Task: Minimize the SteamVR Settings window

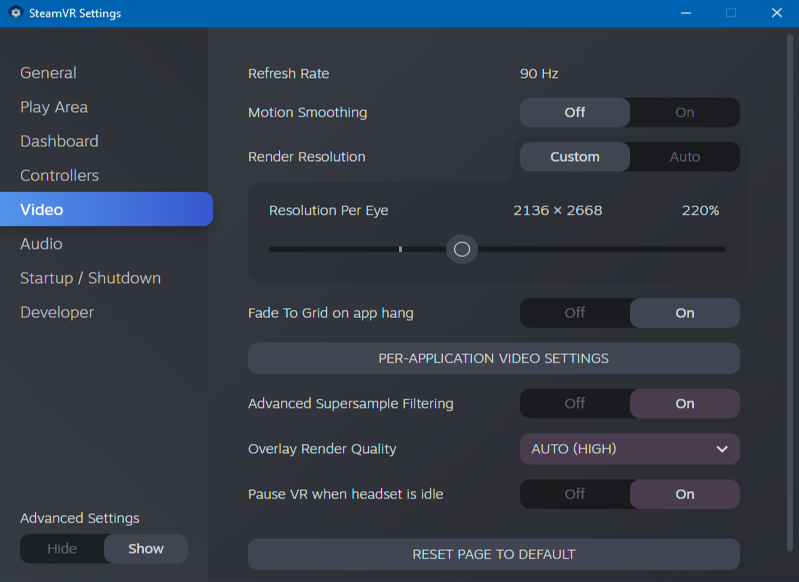Action: click(x=686, y=13)
